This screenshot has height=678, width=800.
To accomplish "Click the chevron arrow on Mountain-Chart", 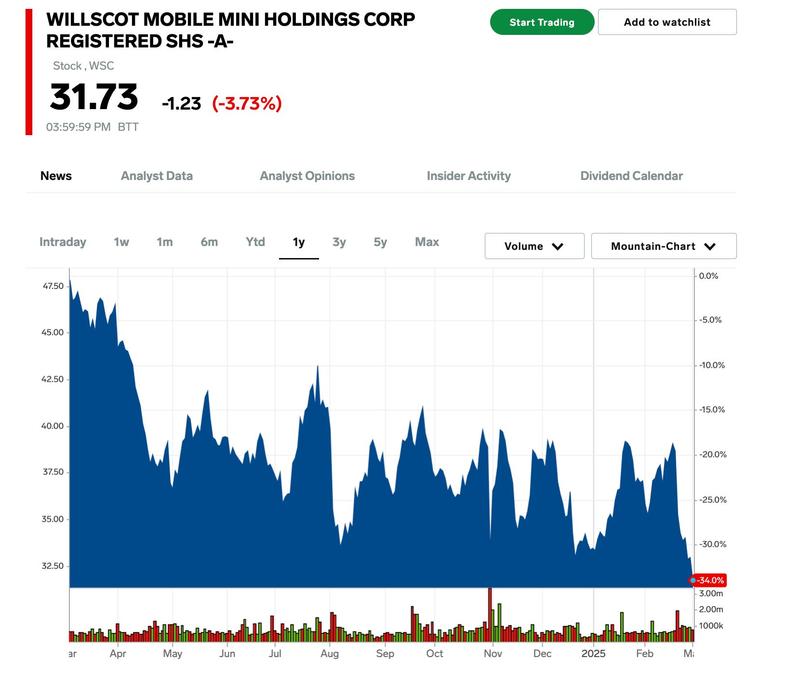I will pos(710,246).
